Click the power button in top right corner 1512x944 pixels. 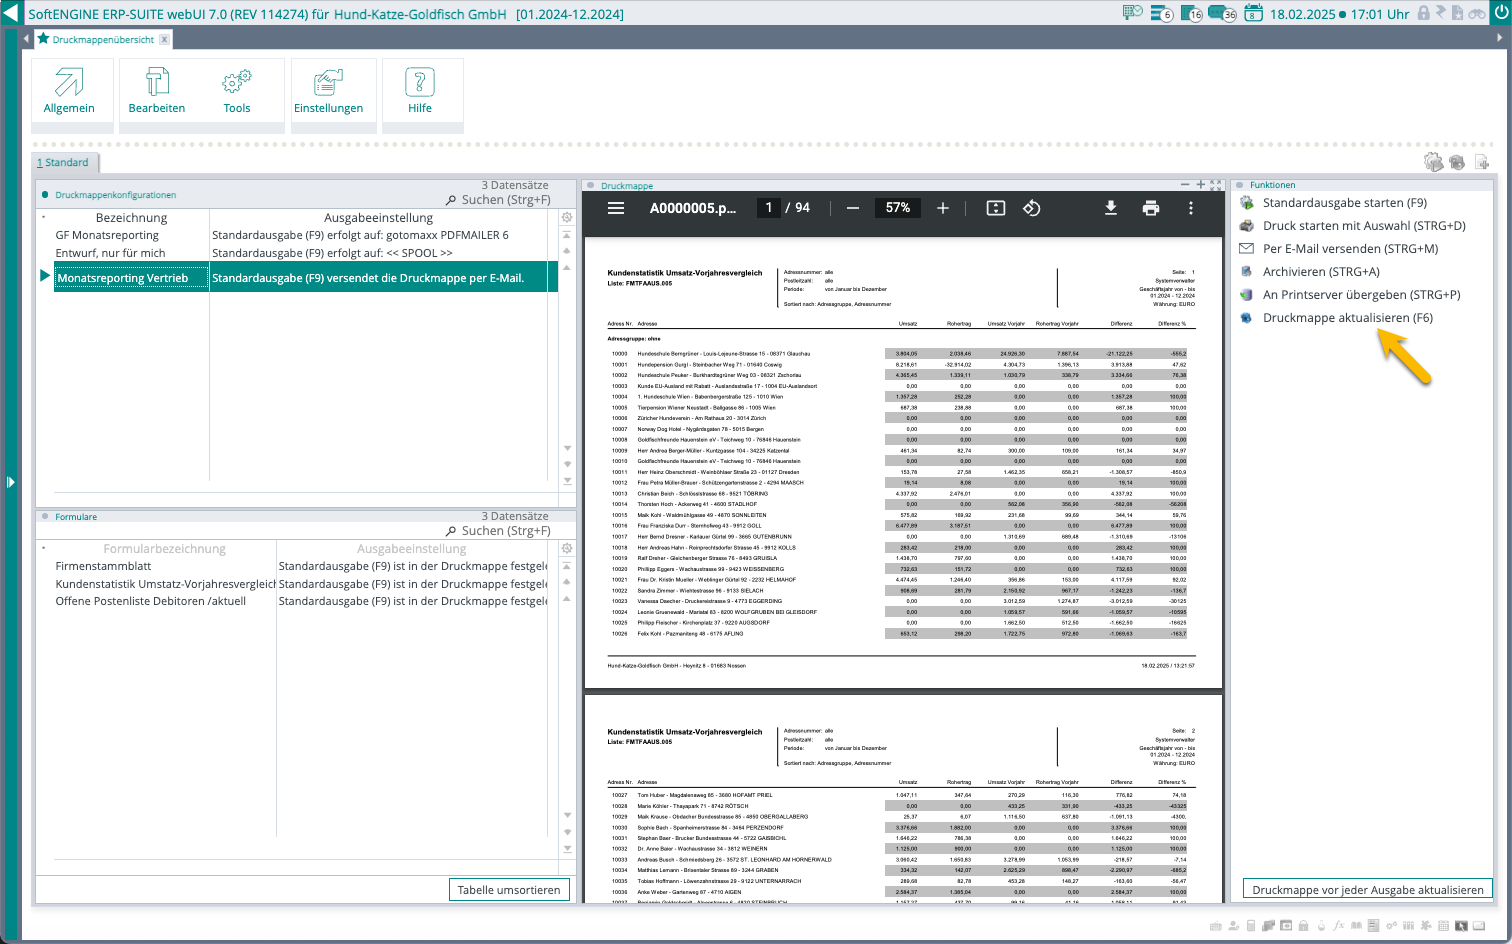pos(1500,14)
